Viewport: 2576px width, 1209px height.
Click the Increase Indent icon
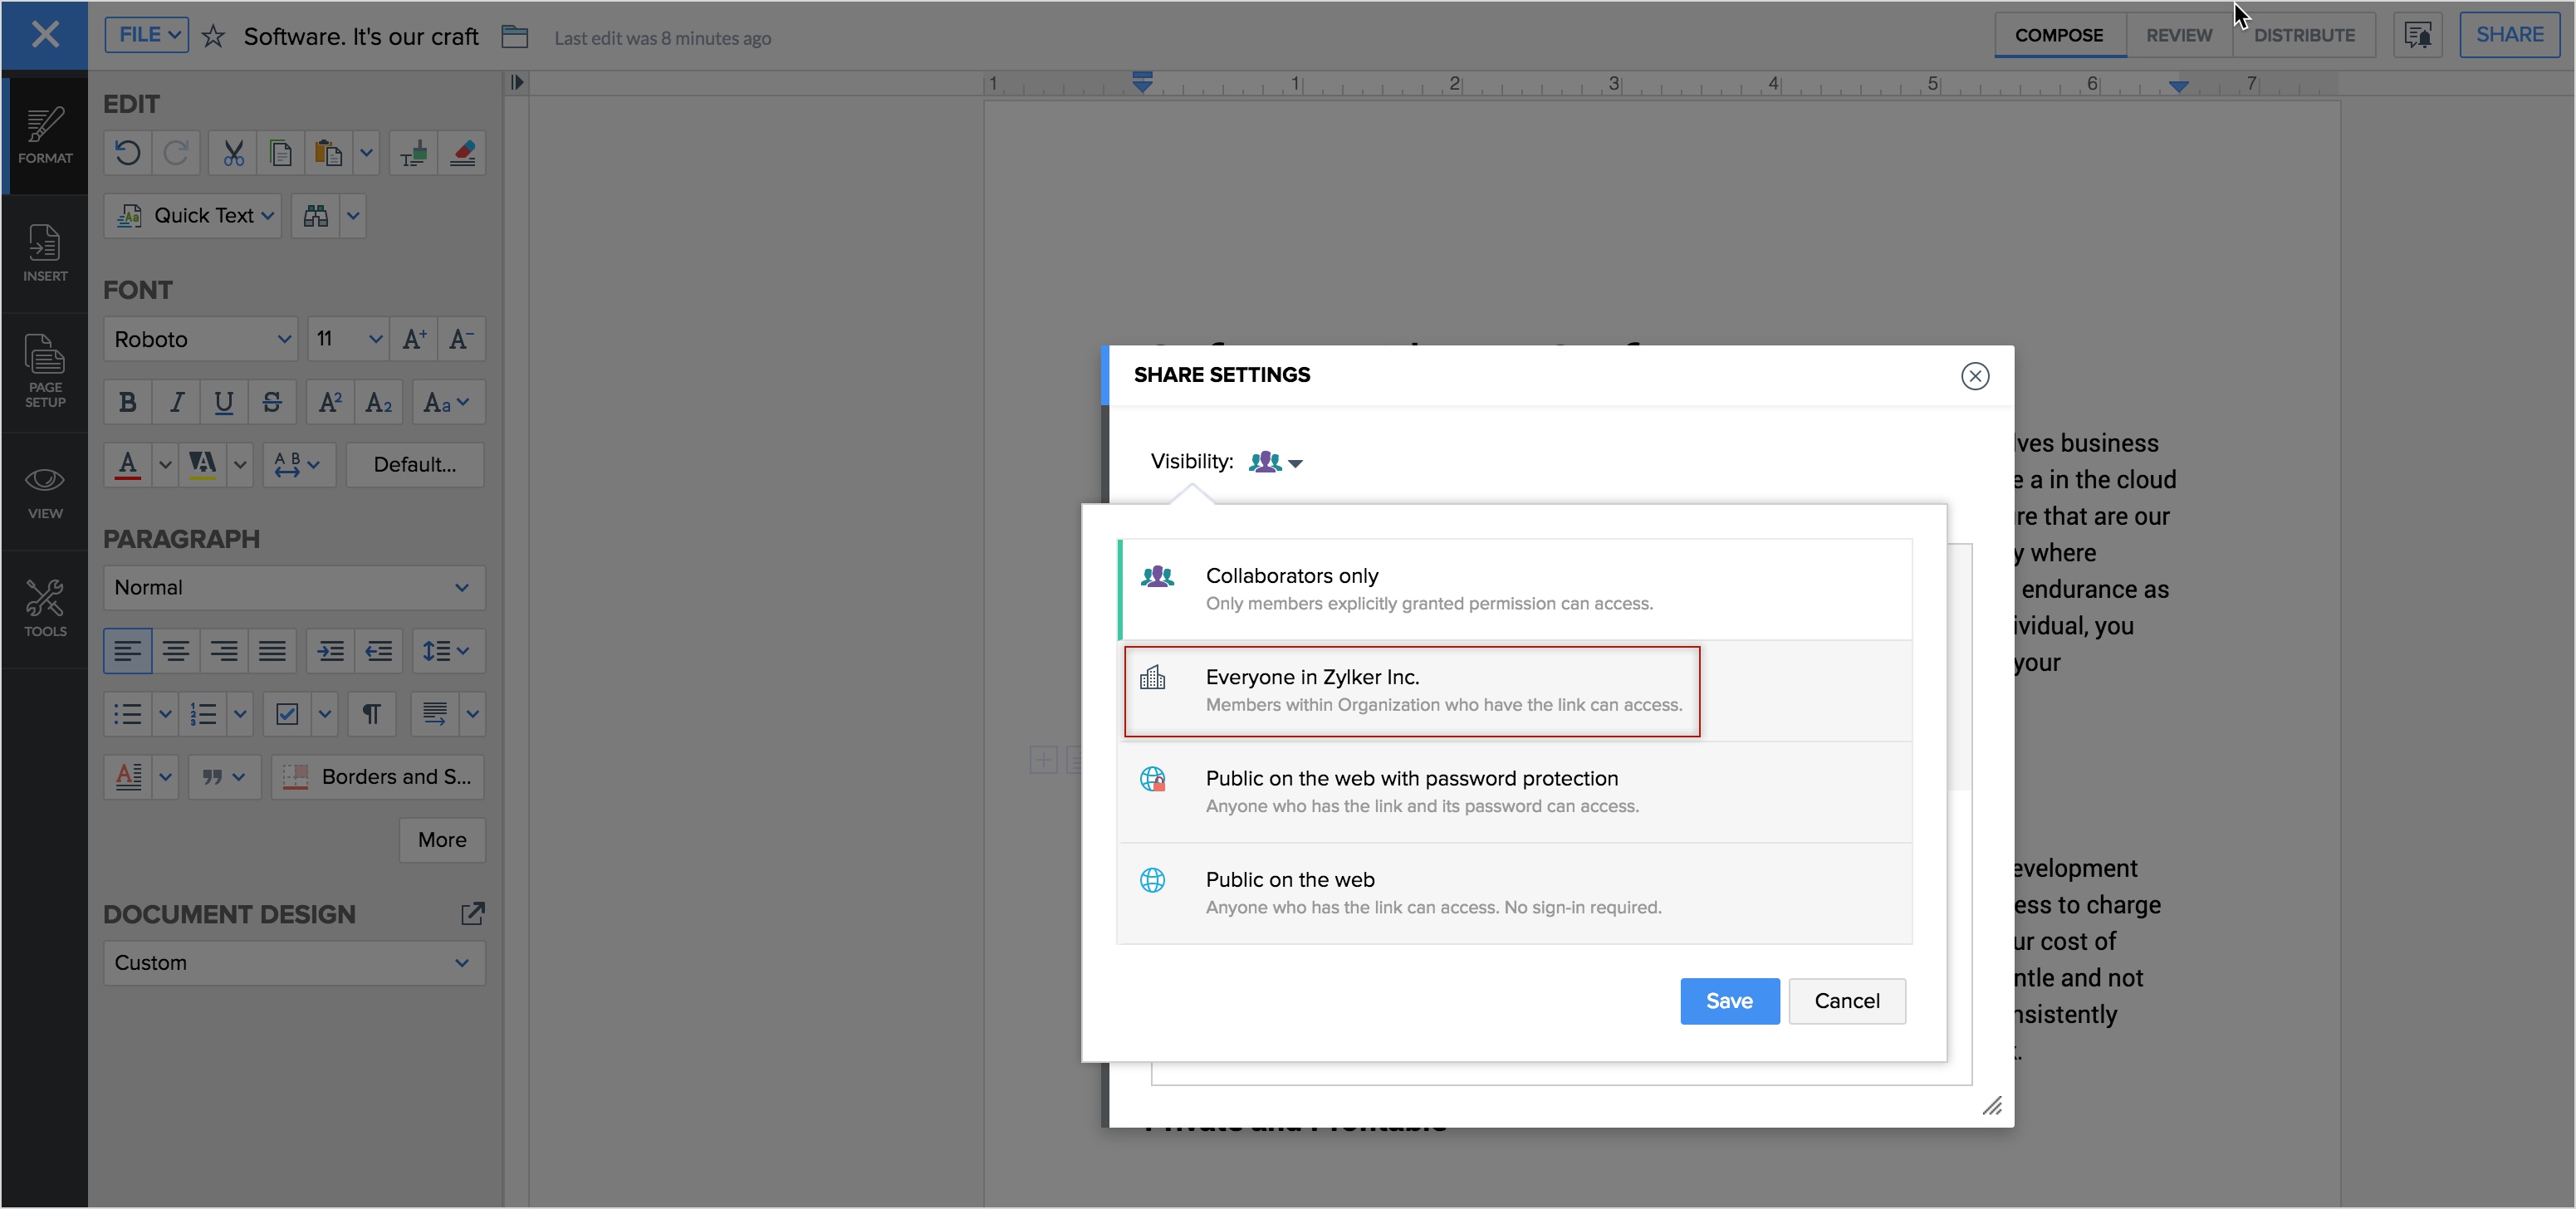click(330, 652)
